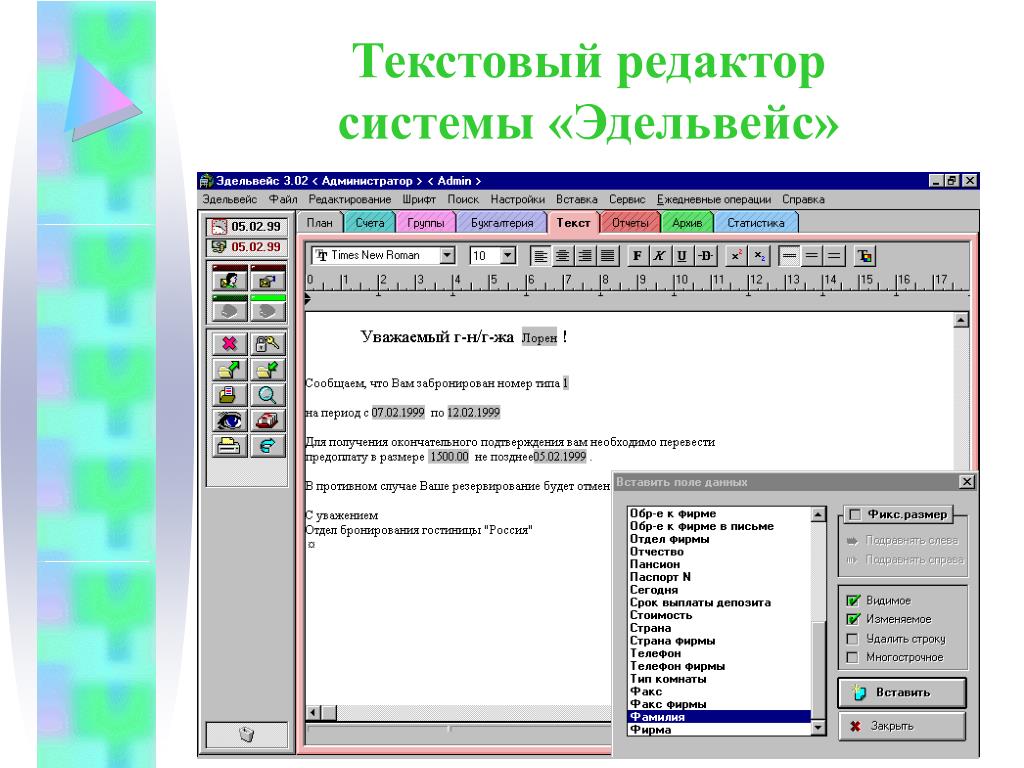Open the text color tool
1024x768 pixels.
point(865,256)
